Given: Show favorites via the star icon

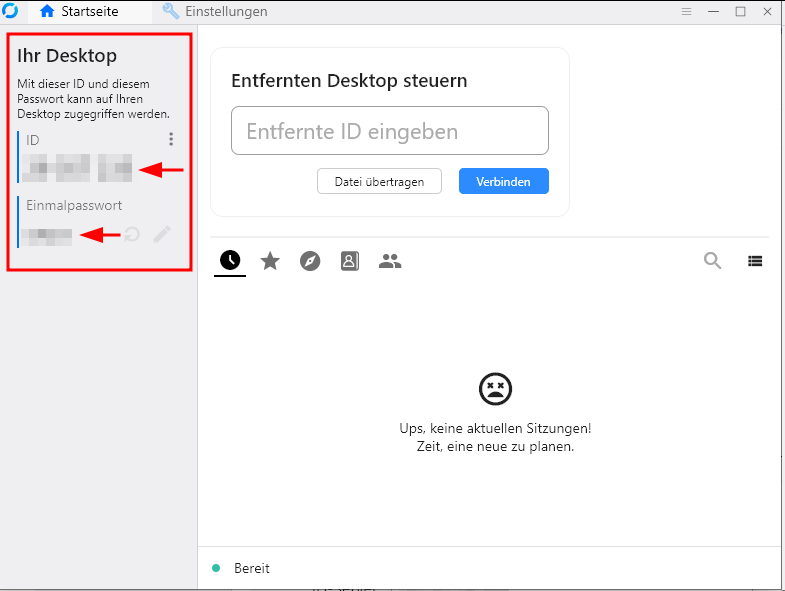Looking at the screenshot, I should click(x=270, y=261).
